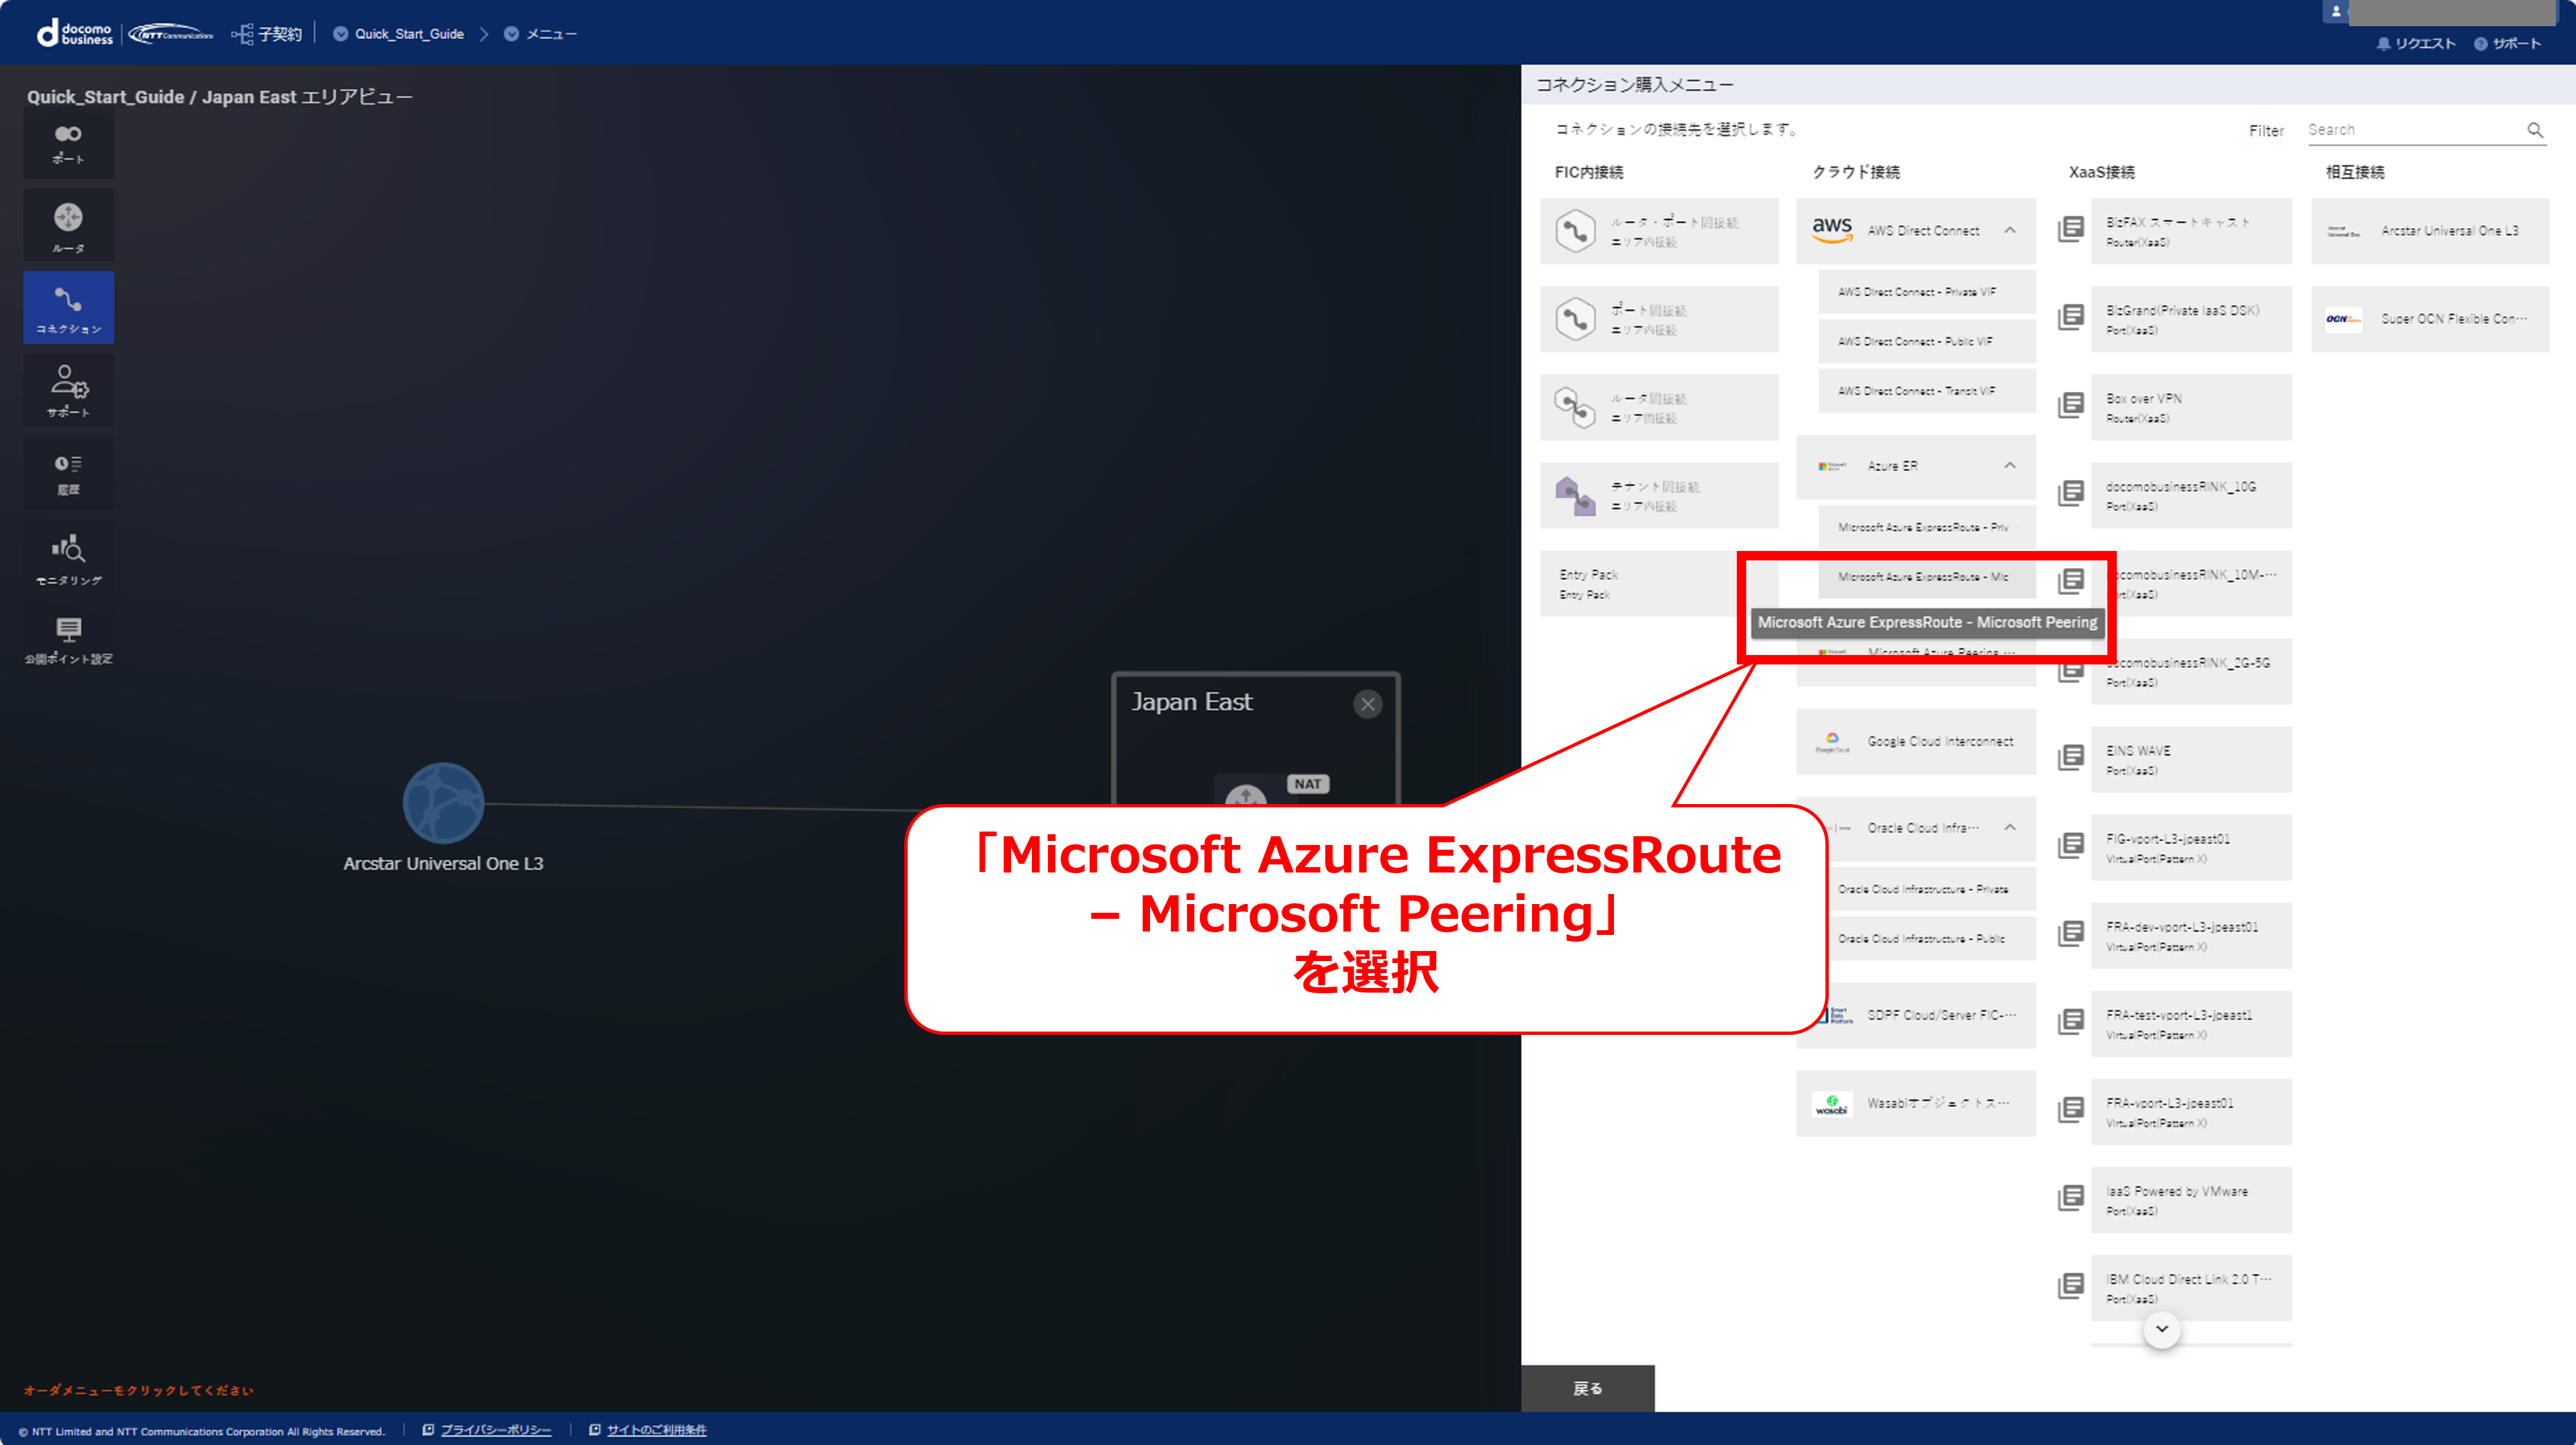Choose AWS Direct Connect - Transit VIF

[x=1926, y=391]
